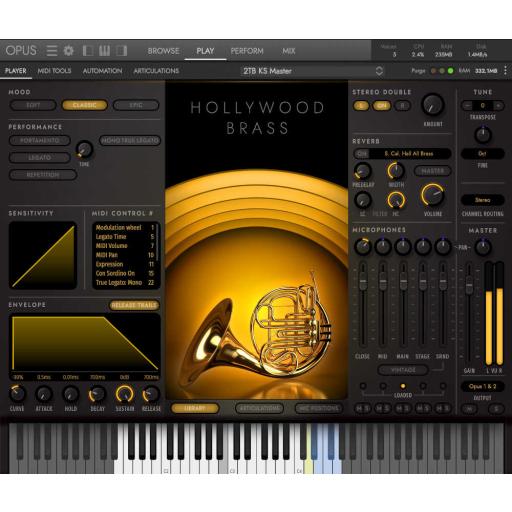The image size is (512, 512).
Task: Toggle the left sidebar panel icon
Action: click(88, 51)
